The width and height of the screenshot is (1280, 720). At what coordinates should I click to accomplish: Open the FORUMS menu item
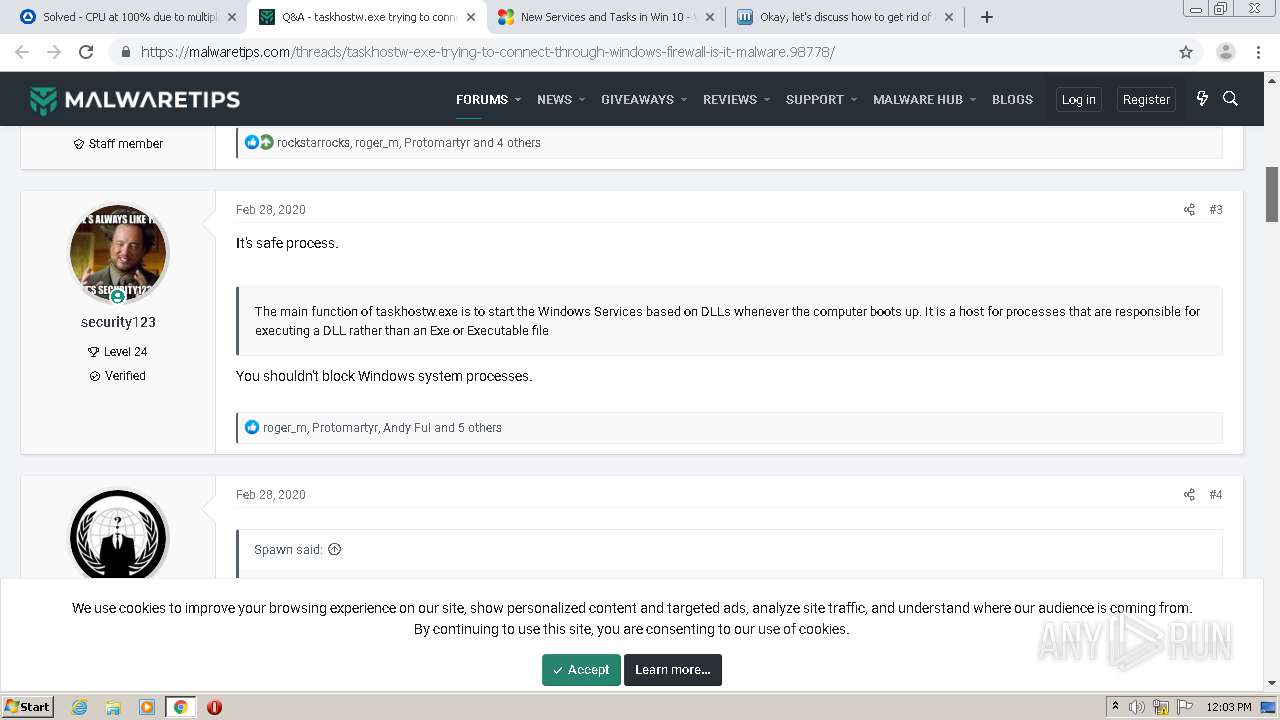click(x=482, y=99)
